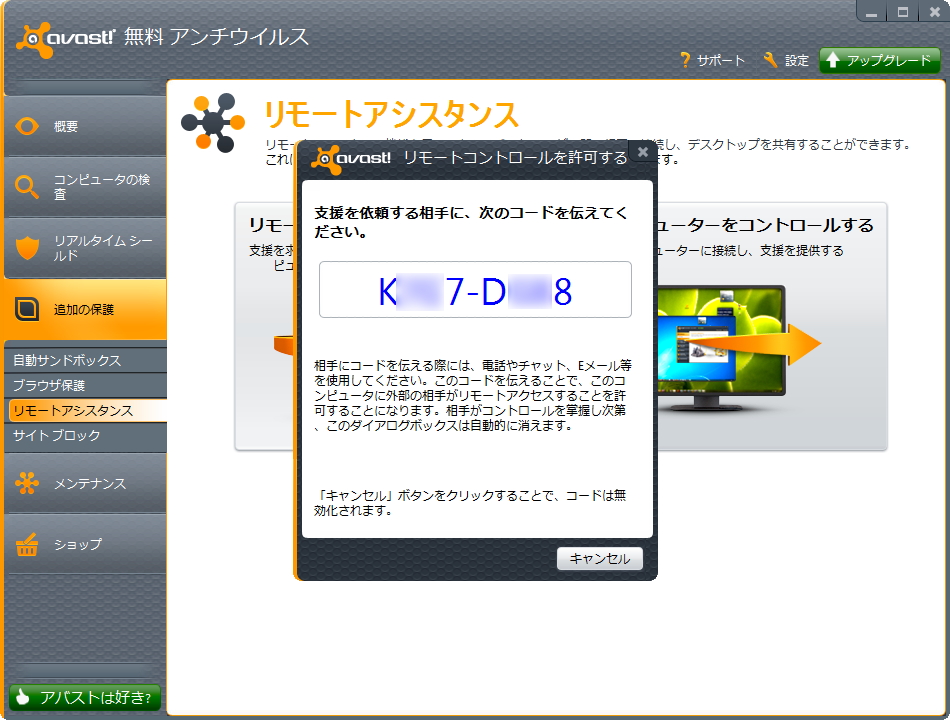Click the サポート question mark icon
This screenshot has width=950, height=720.
pyautogui.click(x=688, y=59)
